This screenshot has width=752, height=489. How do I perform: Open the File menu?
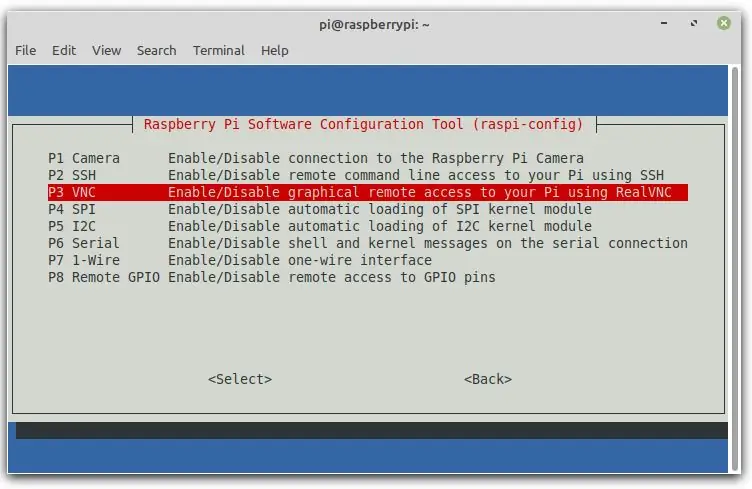pyautogui.click(x=25, y=50)
